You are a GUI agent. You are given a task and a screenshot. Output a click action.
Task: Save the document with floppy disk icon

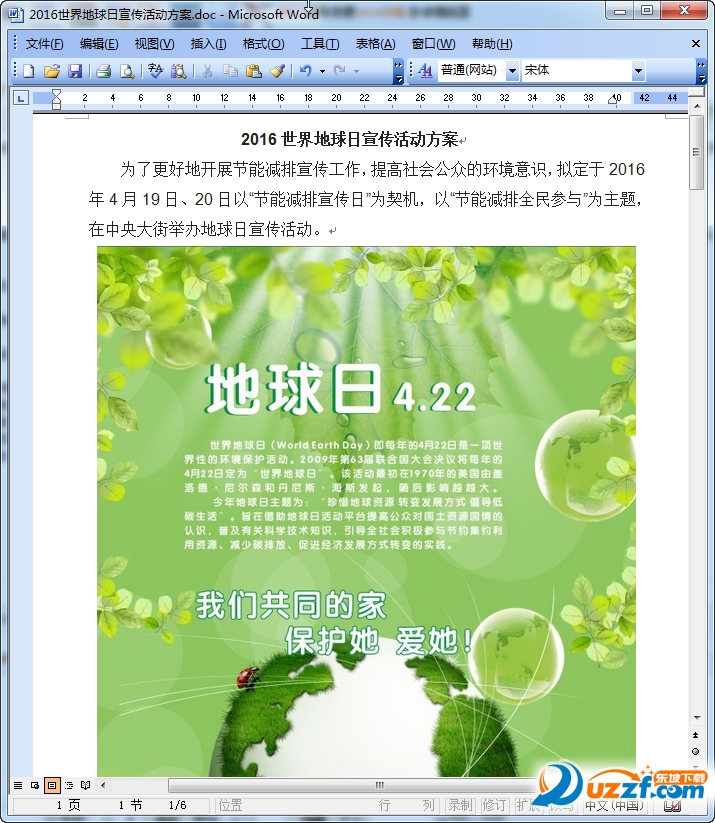coord(75,71)
